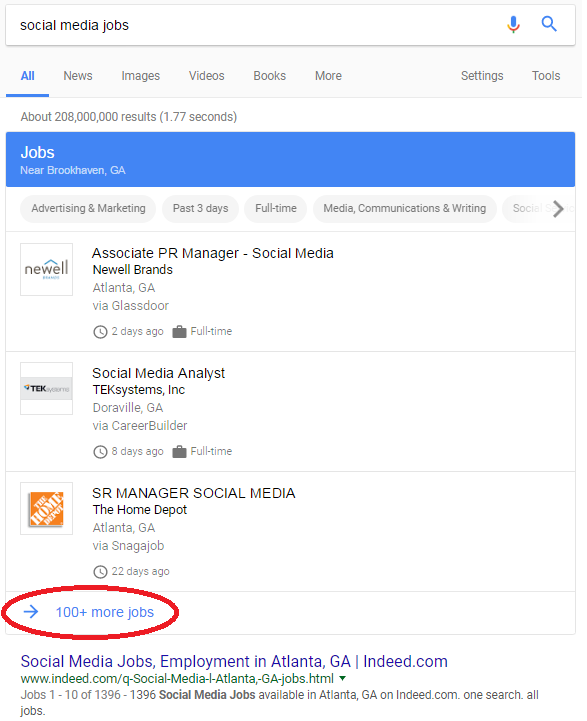Open the search Tools menu
587x721 pixels.
(546, 76)
